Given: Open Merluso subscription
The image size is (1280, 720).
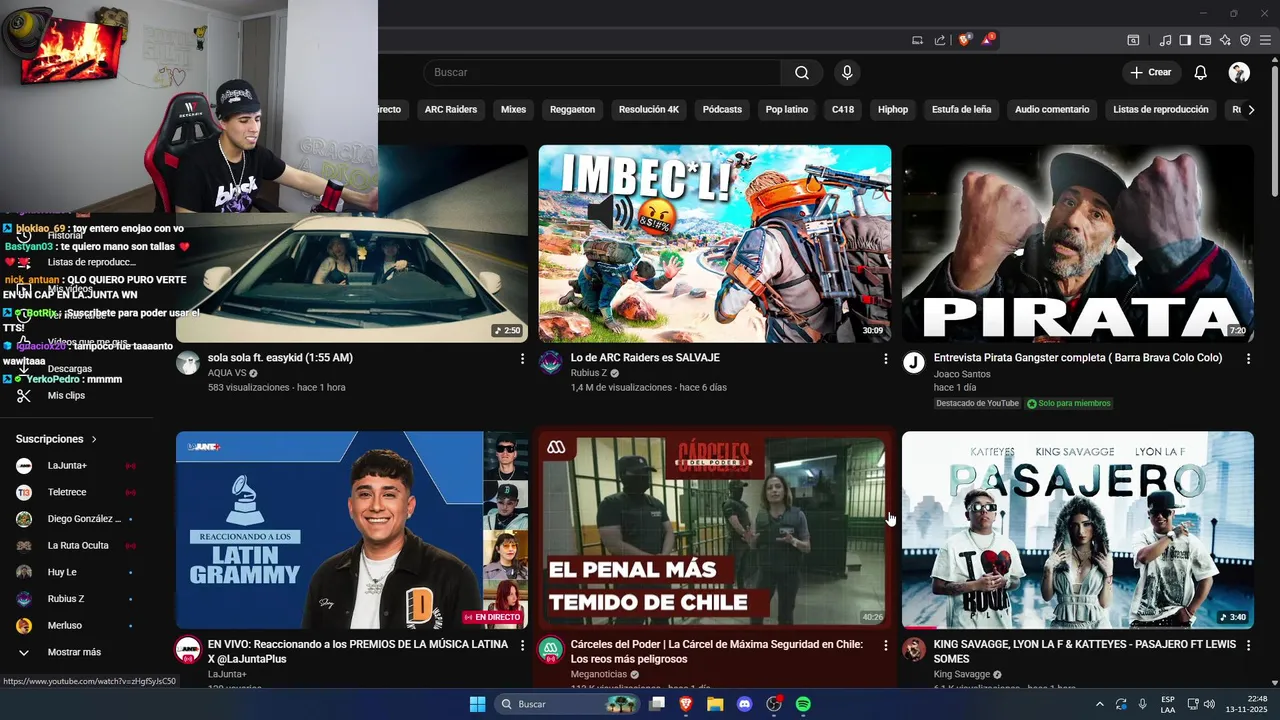Looking at the screenshot, I should point(76,626).
